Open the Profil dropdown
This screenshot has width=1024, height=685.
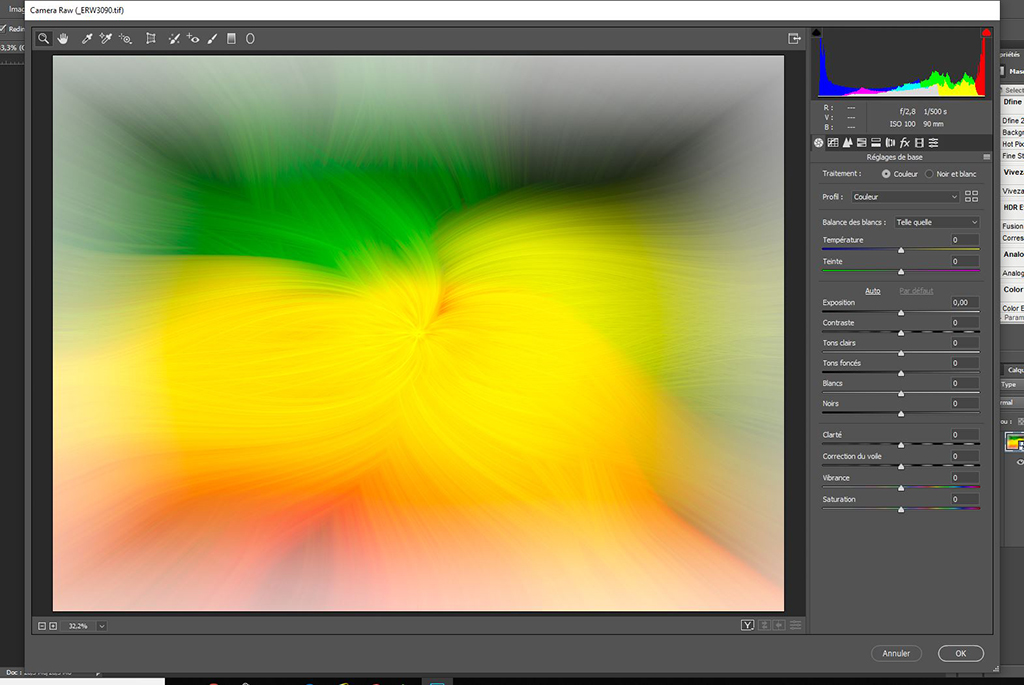point(905,197)
